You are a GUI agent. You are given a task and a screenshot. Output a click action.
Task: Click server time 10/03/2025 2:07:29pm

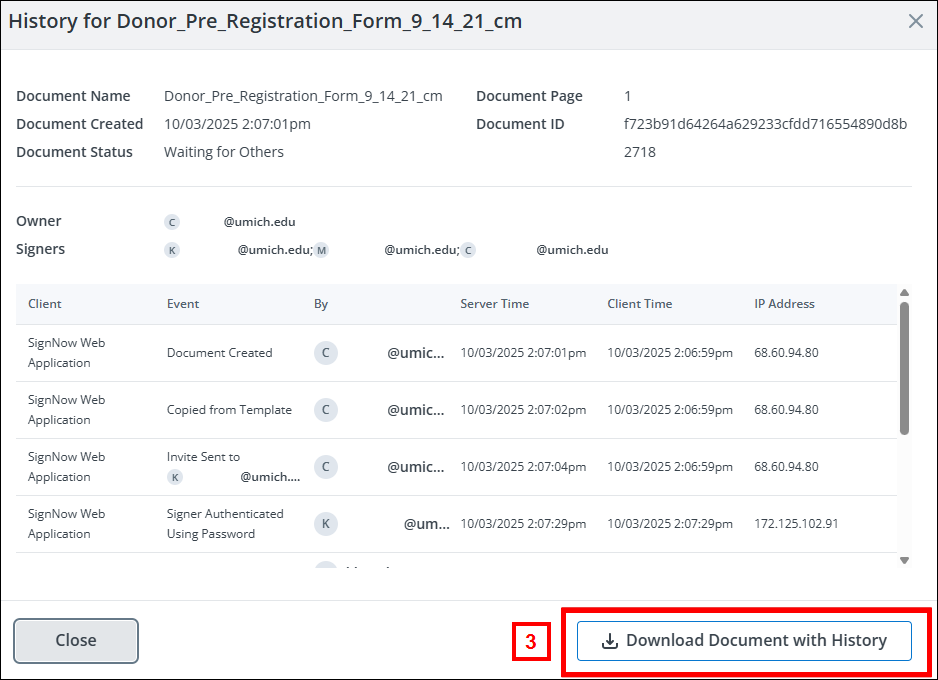click(x=523, y=524)
